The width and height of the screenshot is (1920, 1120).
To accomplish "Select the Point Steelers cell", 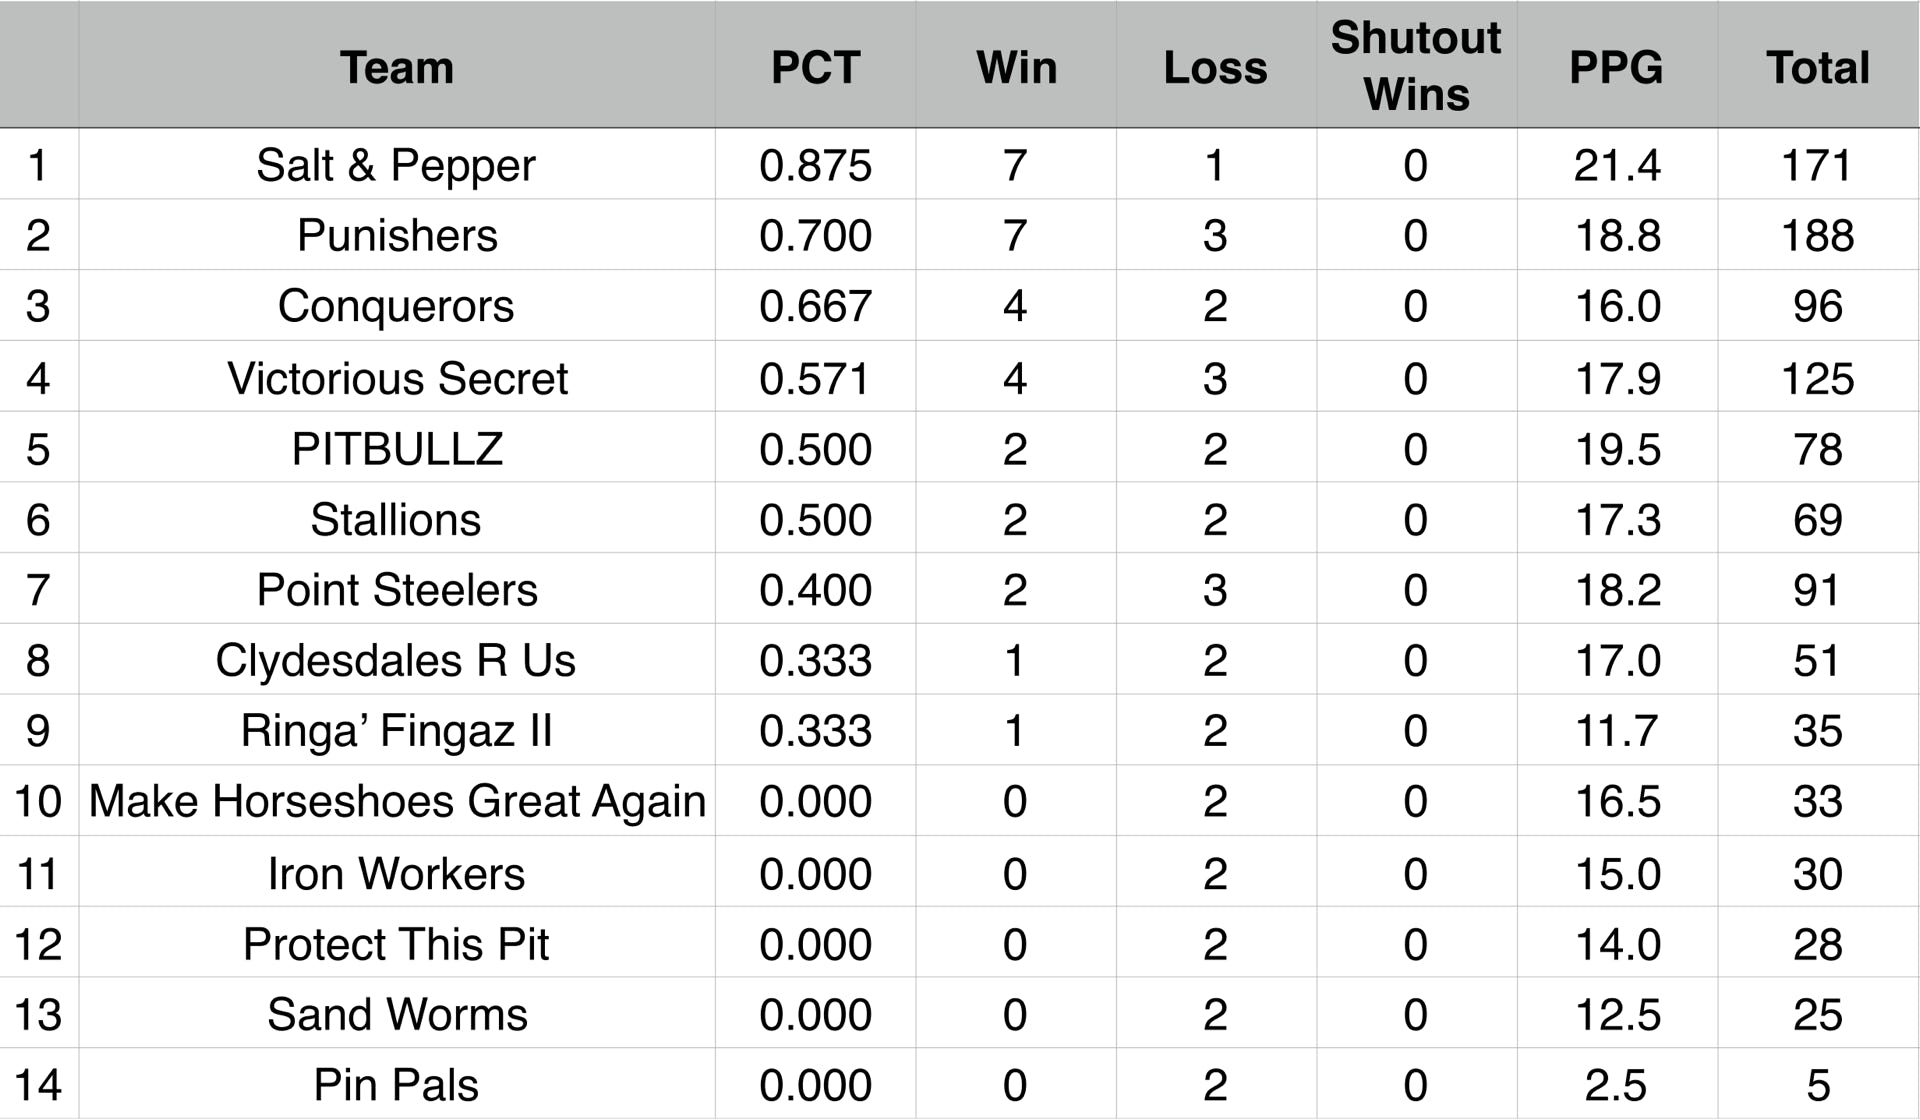I will tap(397, 590).
